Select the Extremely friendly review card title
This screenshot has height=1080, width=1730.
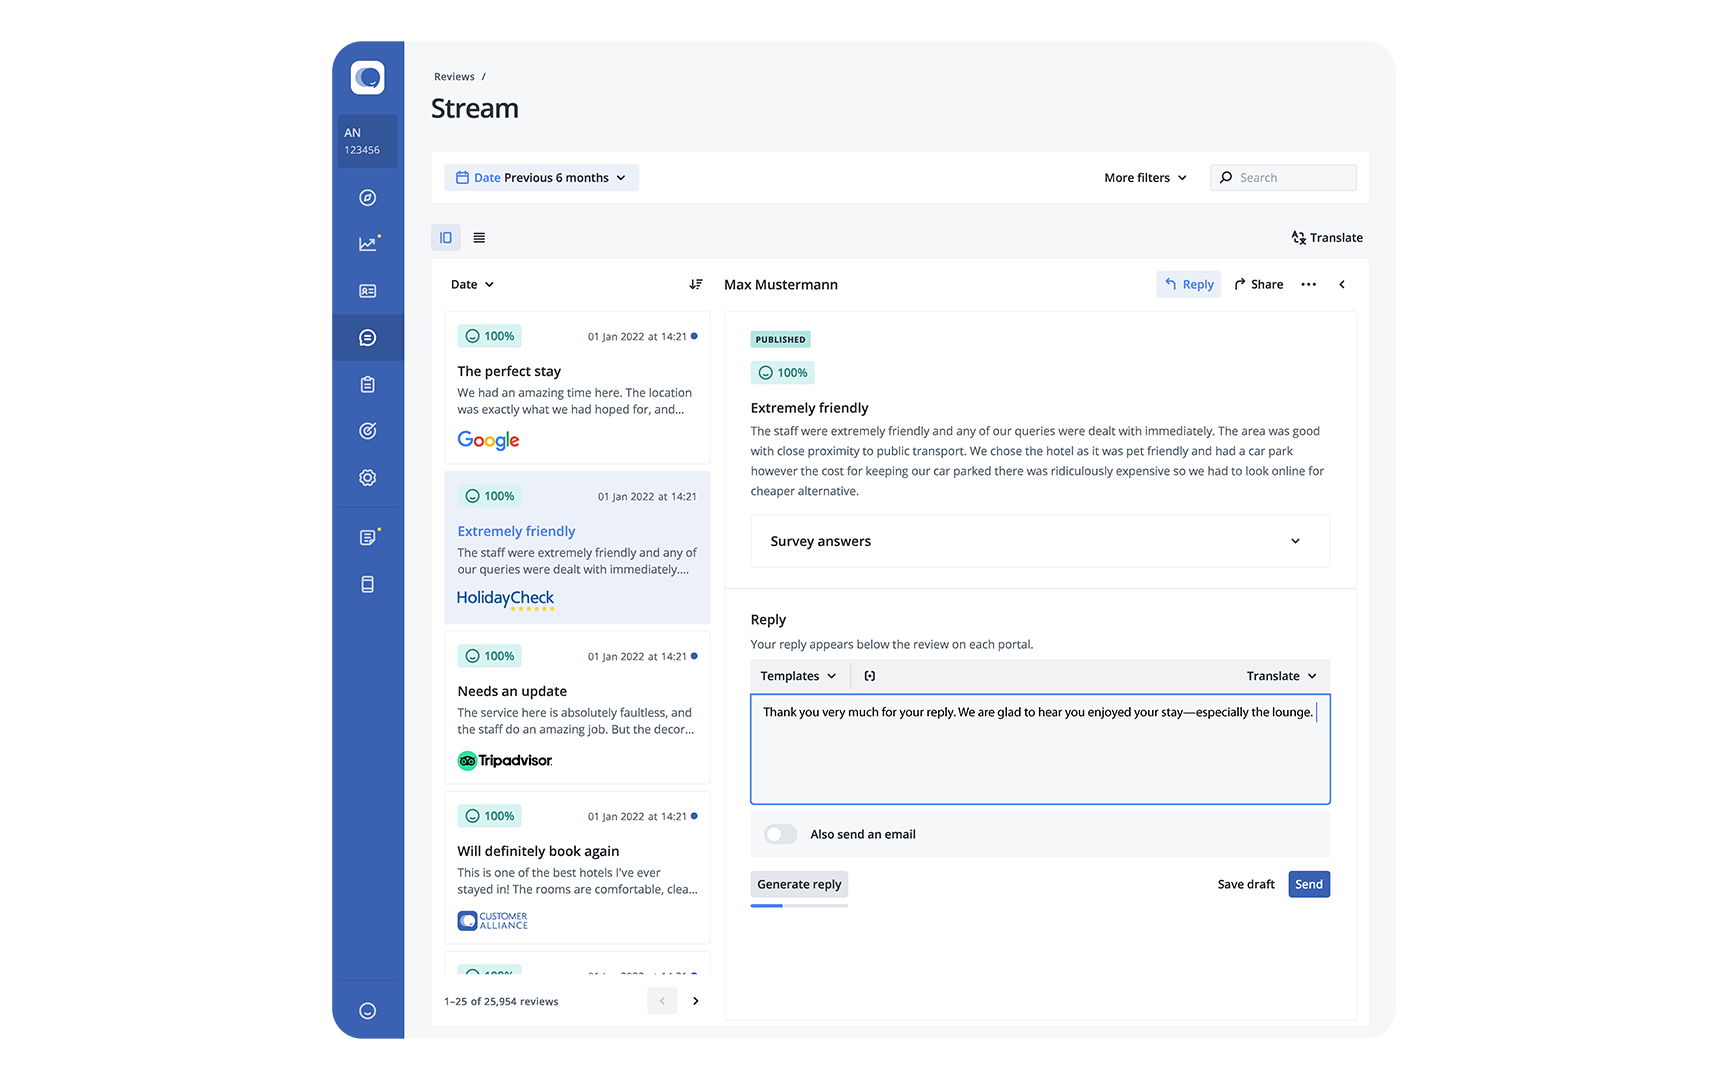[x=516, y=531]
